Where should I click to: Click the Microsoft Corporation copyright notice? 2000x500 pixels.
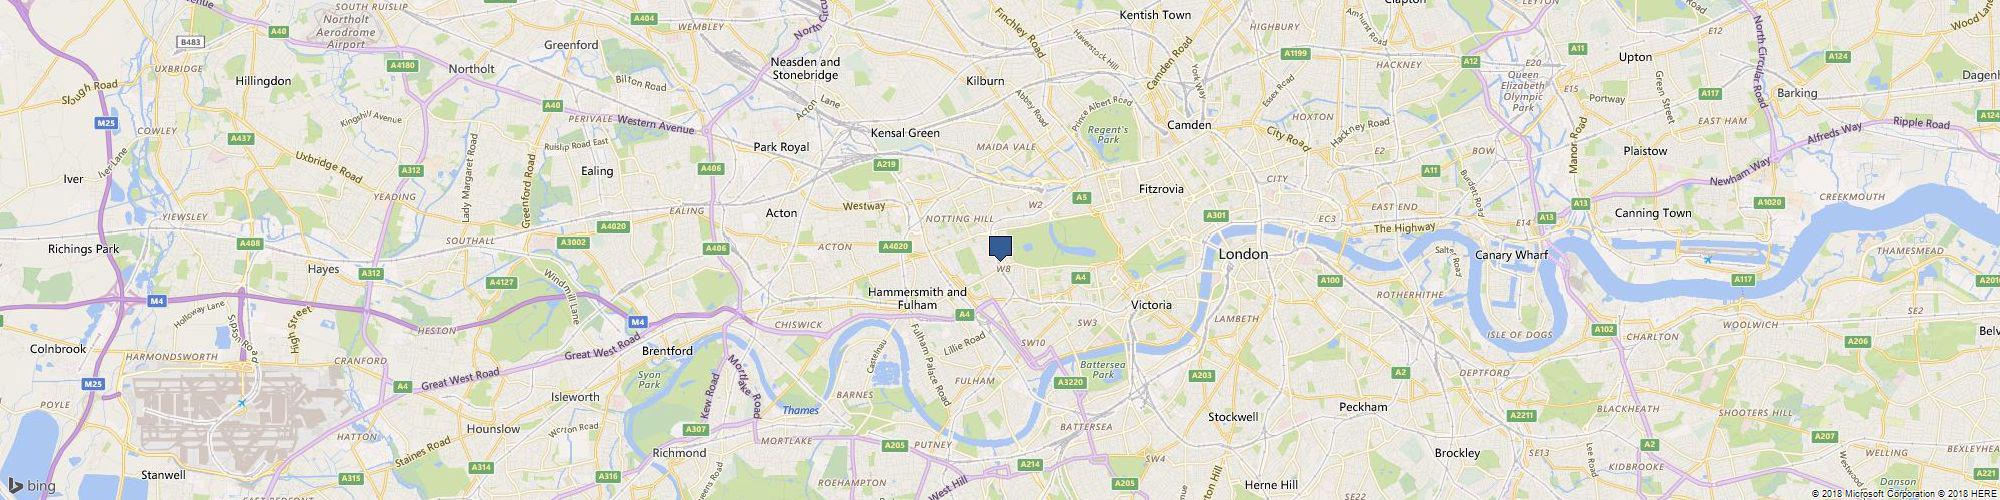(1871, 494)
